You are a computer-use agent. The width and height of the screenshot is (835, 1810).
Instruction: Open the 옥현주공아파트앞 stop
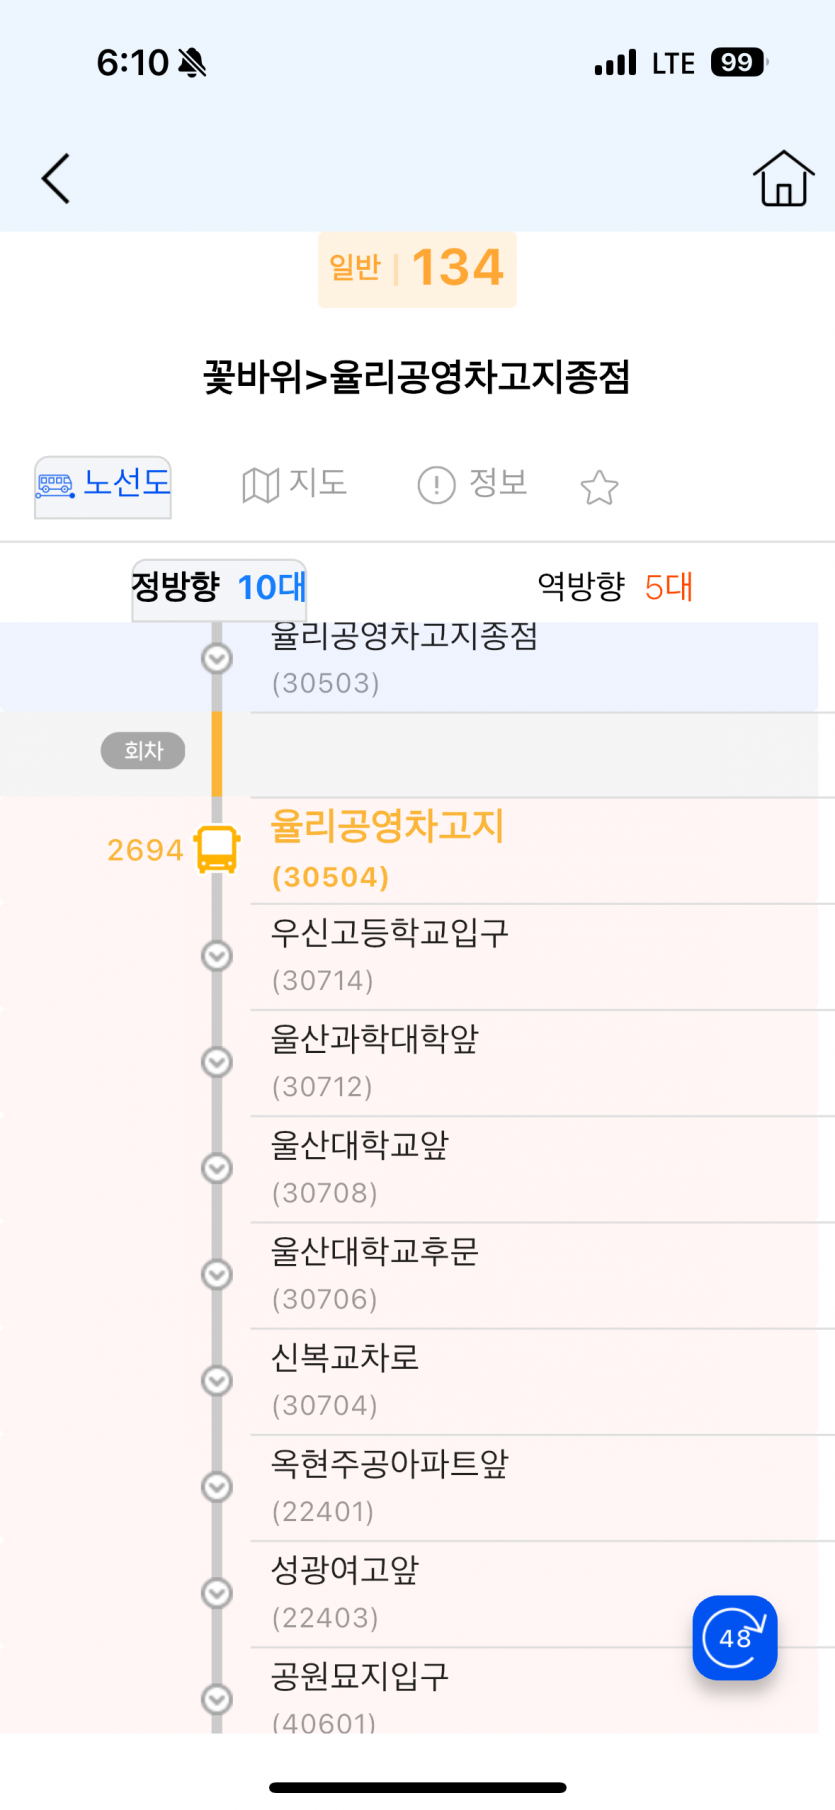(x=542, y=1488)
